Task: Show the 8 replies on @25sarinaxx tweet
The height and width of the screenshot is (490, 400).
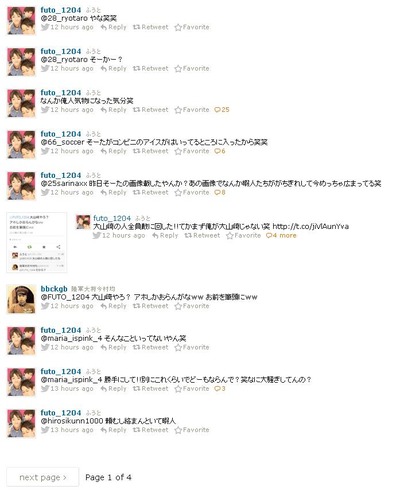Action: [x=220, y=192]
